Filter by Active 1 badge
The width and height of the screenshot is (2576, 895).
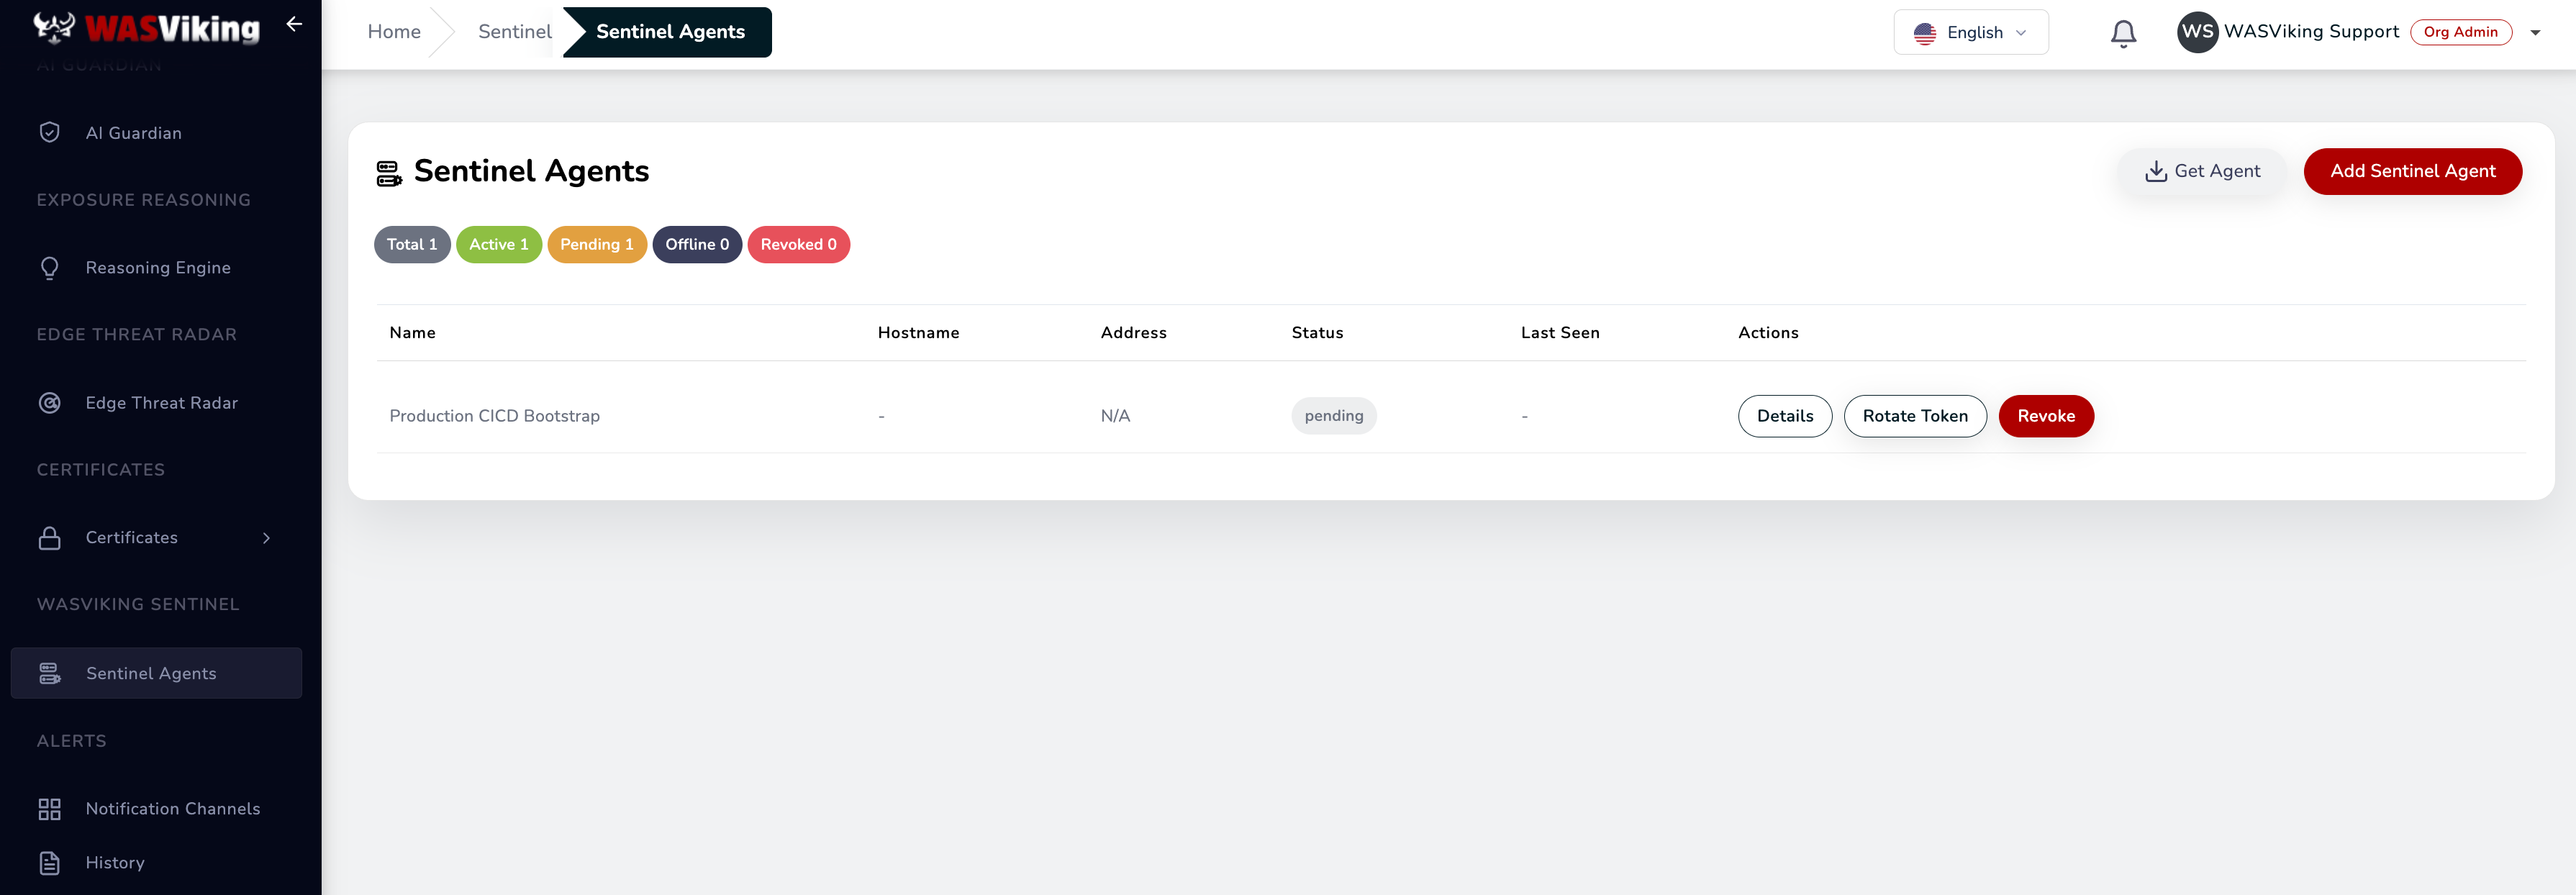tap(499, 245)
